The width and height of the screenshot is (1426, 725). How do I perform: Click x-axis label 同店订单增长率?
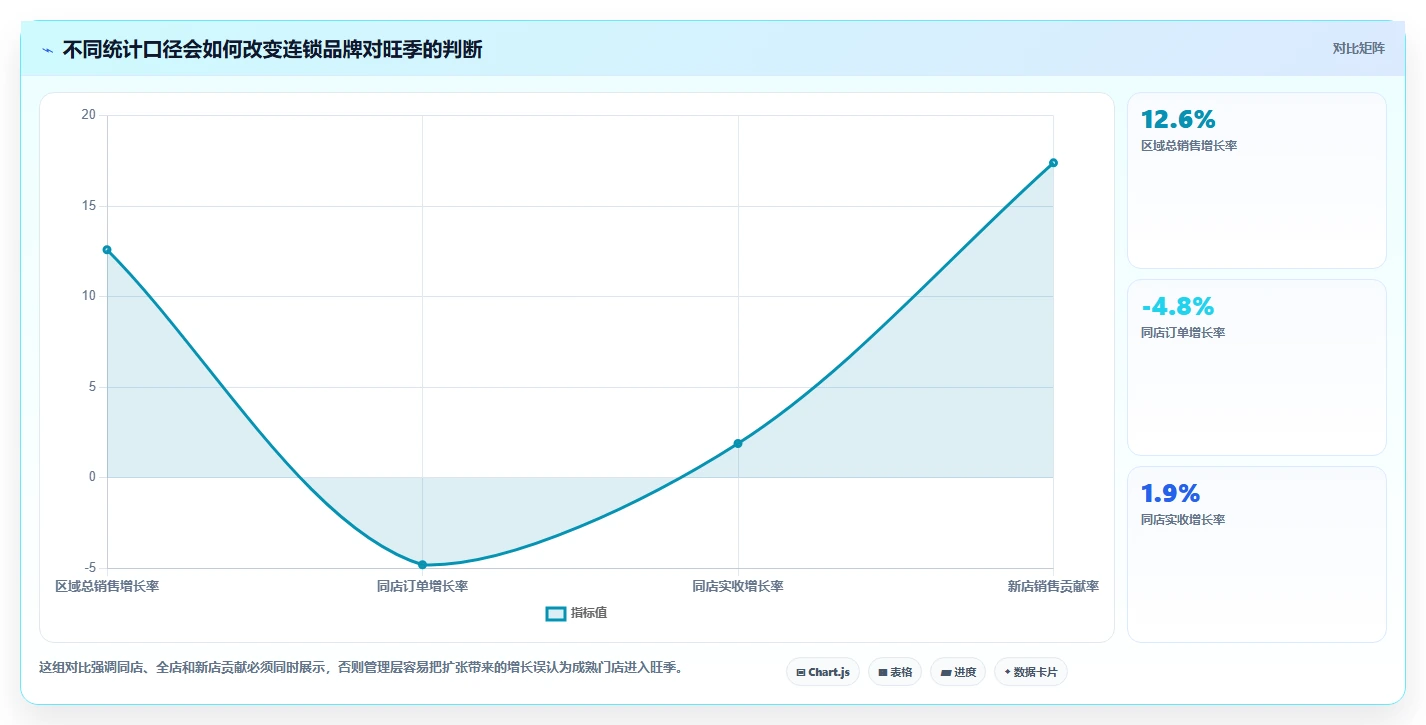[x=422, y=586]
